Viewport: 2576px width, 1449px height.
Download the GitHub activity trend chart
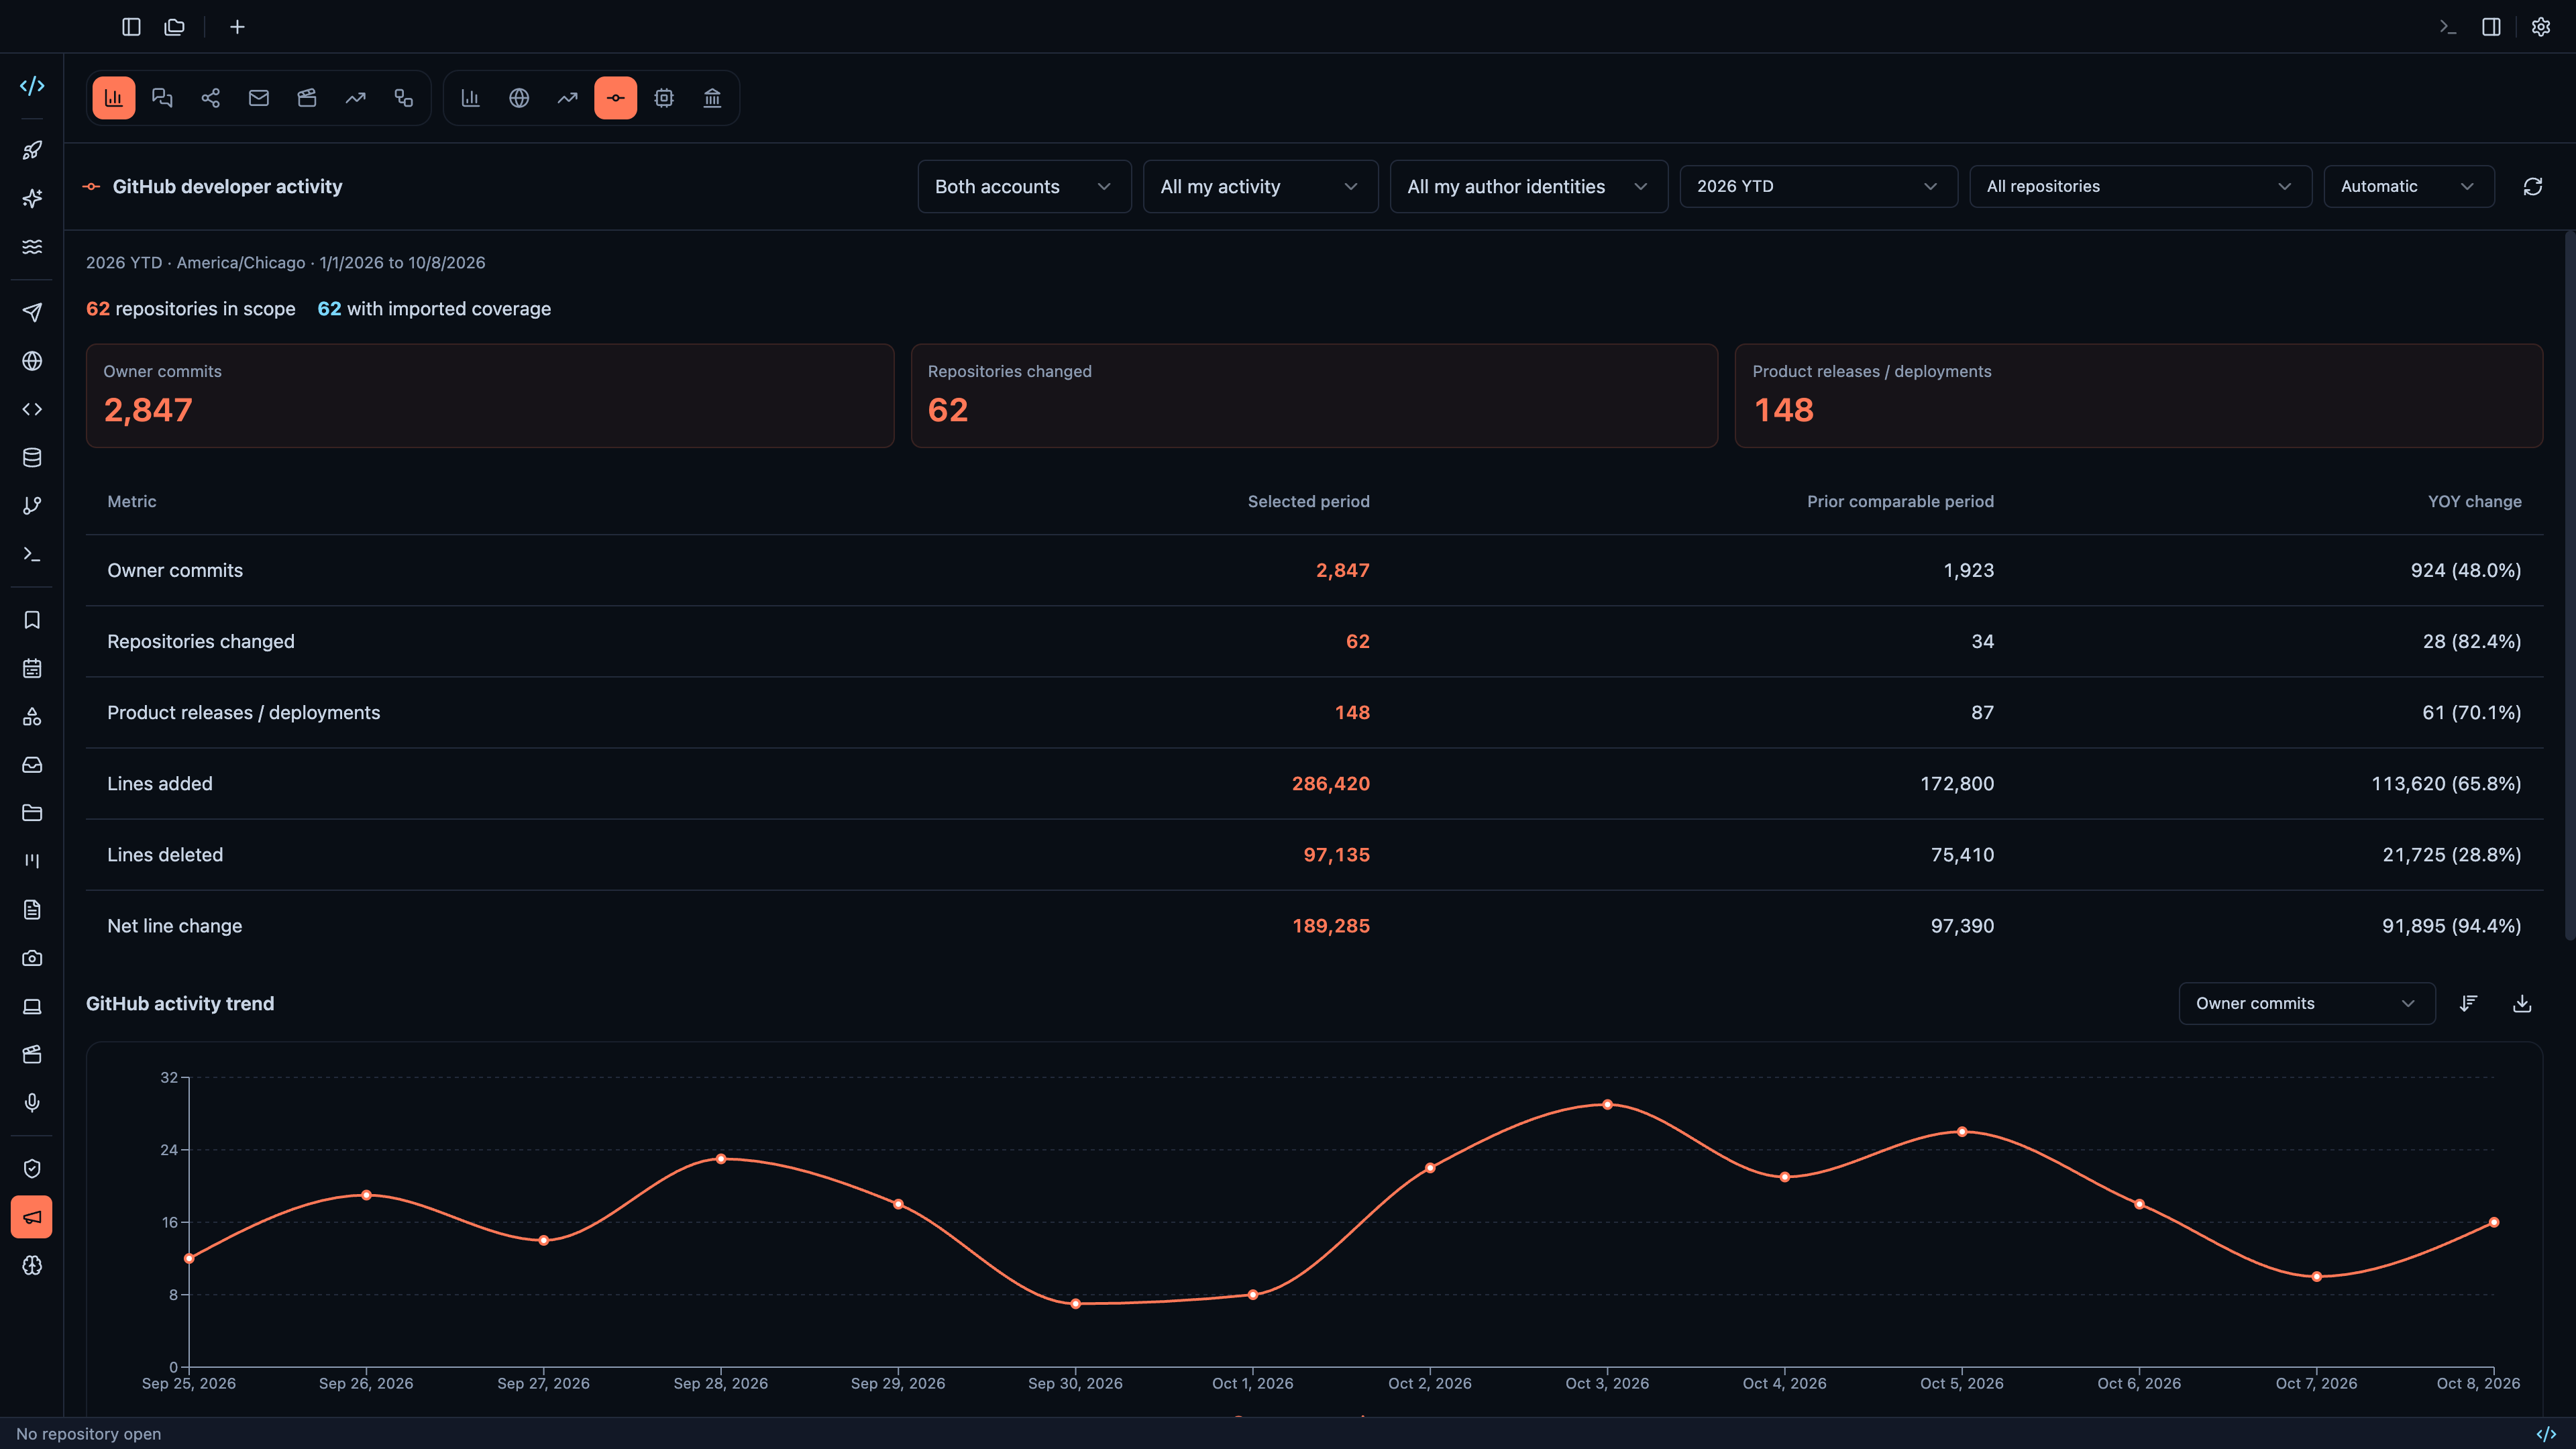coord(2522,1003)
